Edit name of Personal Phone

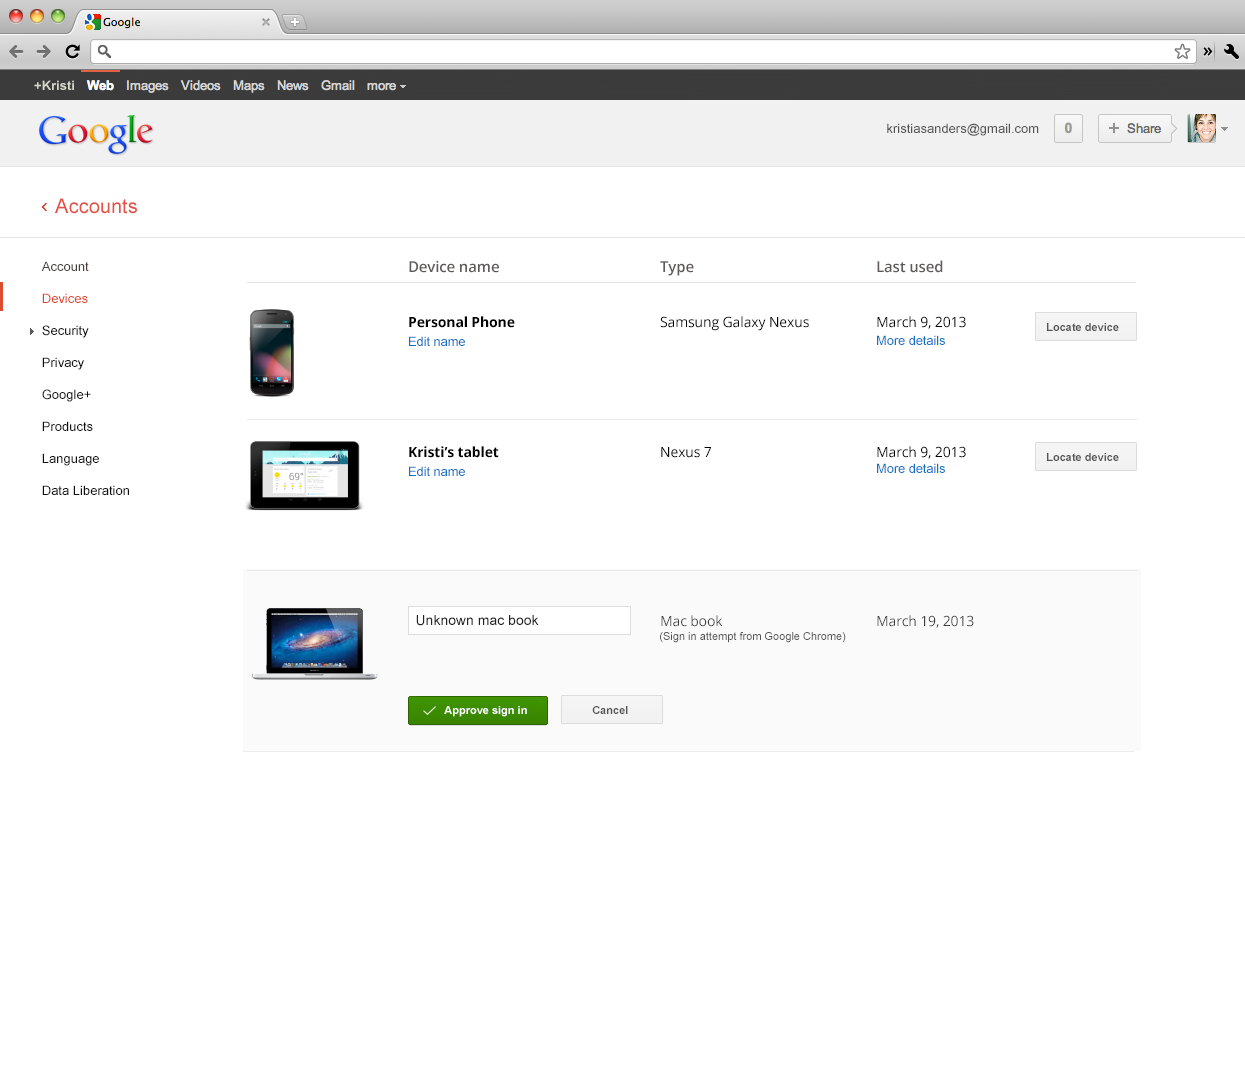click(436, 341)
